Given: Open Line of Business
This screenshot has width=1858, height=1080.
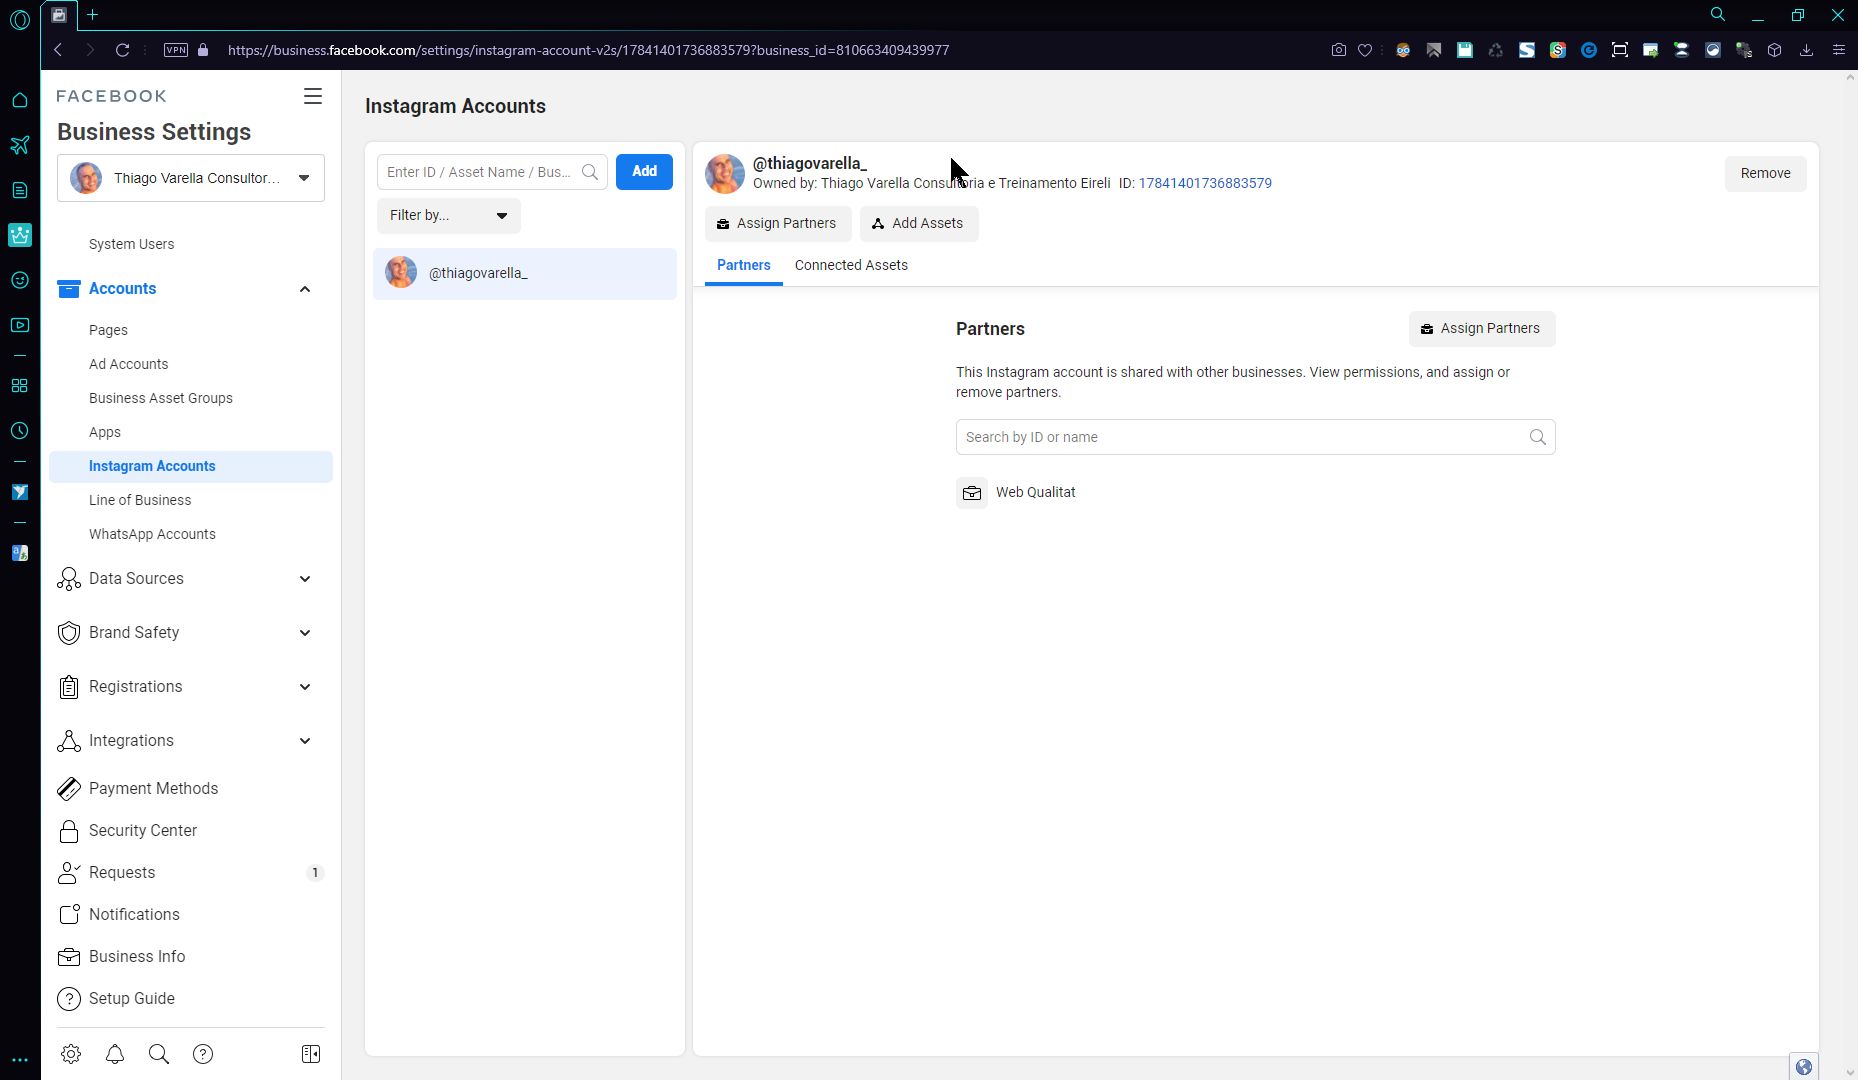Looking at the screenshot, I should pos(140,501).
